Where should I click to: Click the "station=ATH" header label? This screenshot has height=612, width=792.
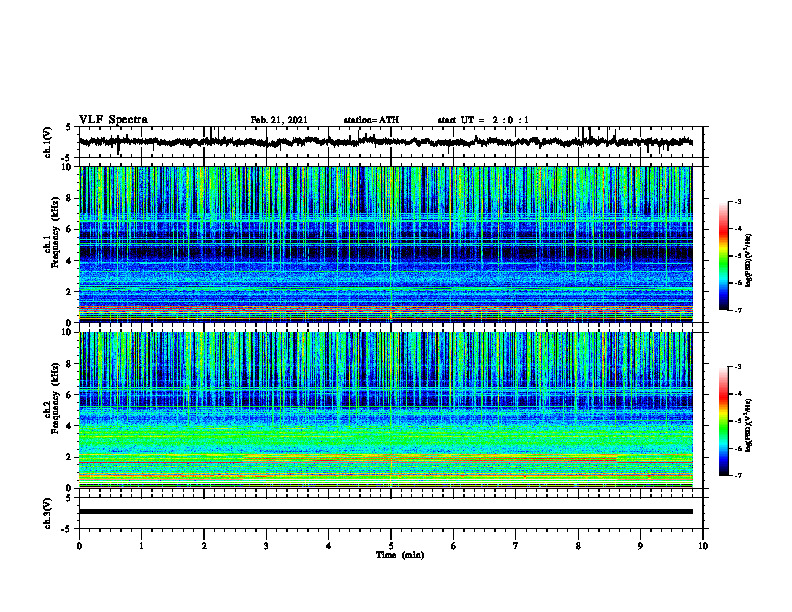[371, 120]
